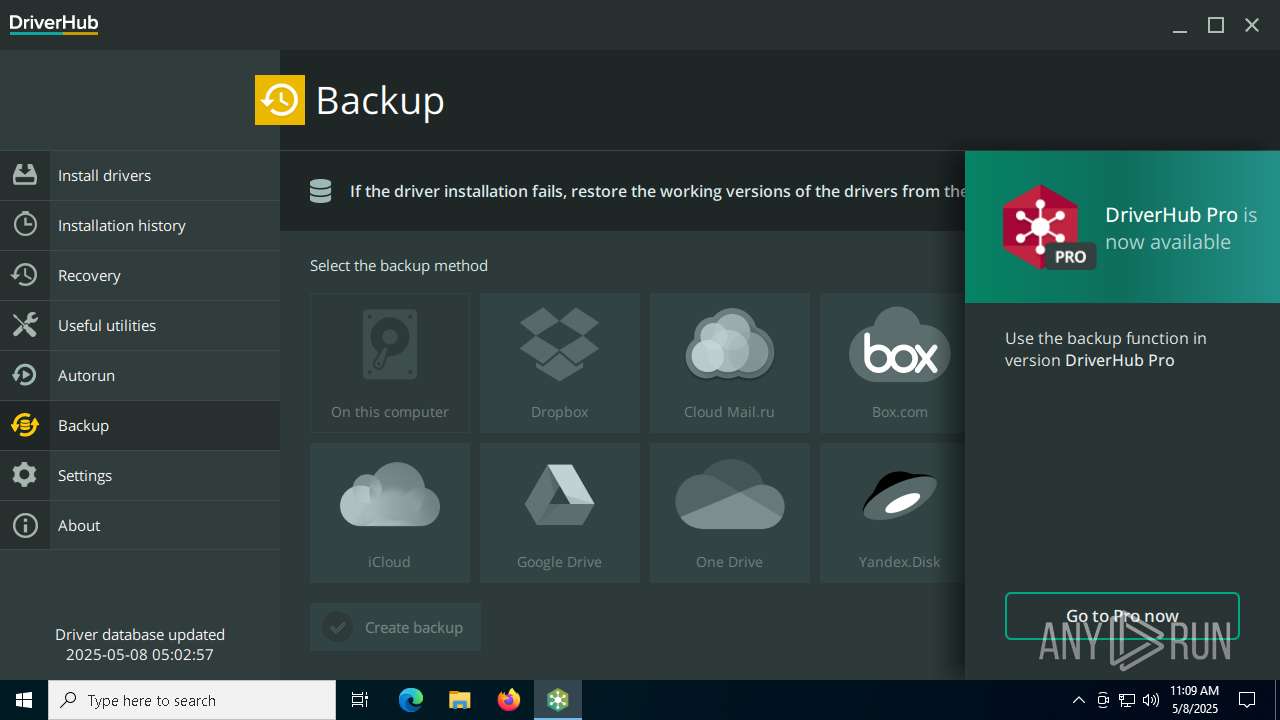Click DriverHub taskbar icon
1280x720 pixels.
click(558, 700)
